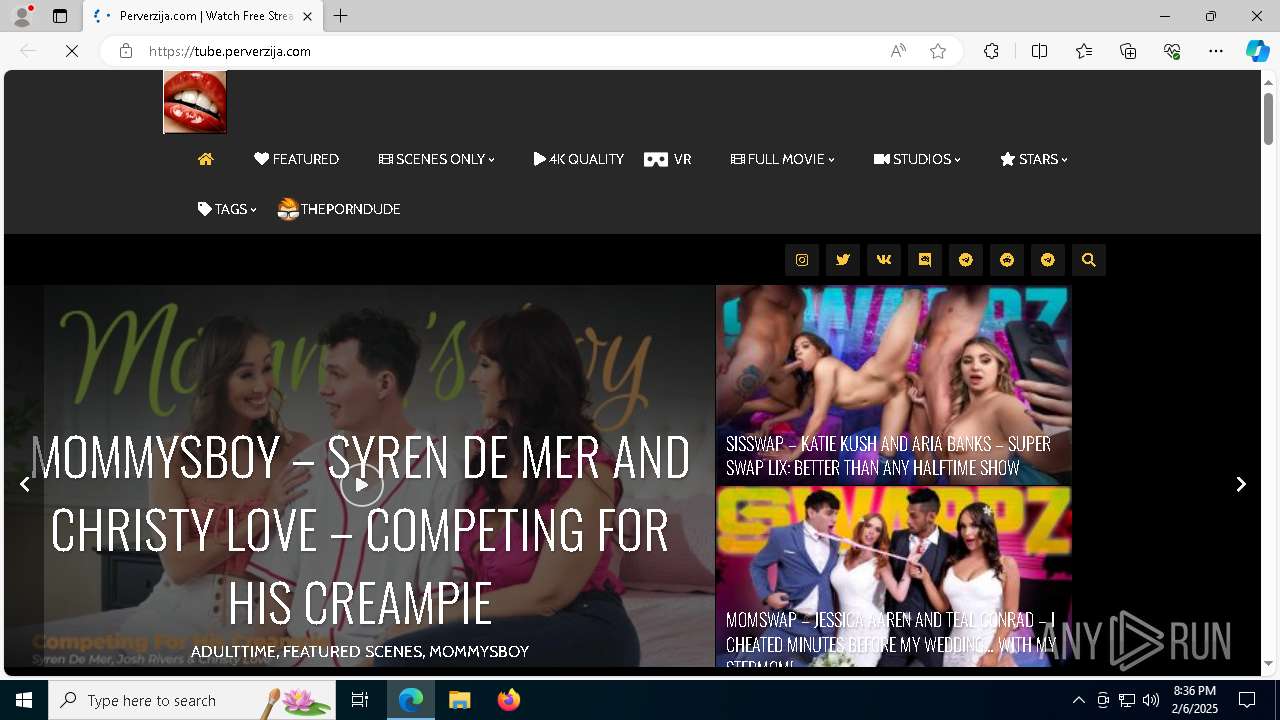Open the Collections icon
Screen dimensions: 1280x720
pos(1128,51)
